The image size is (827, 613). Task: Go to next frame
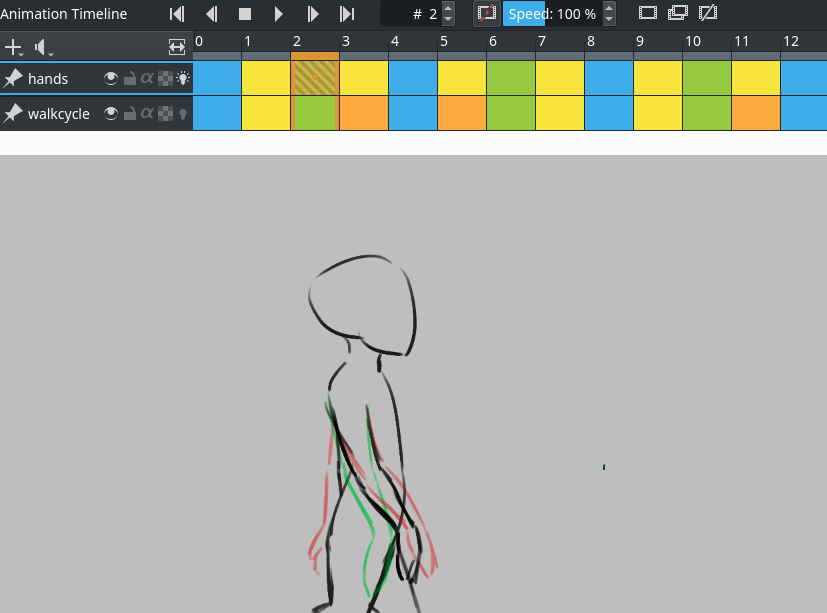tap(313, 14)
